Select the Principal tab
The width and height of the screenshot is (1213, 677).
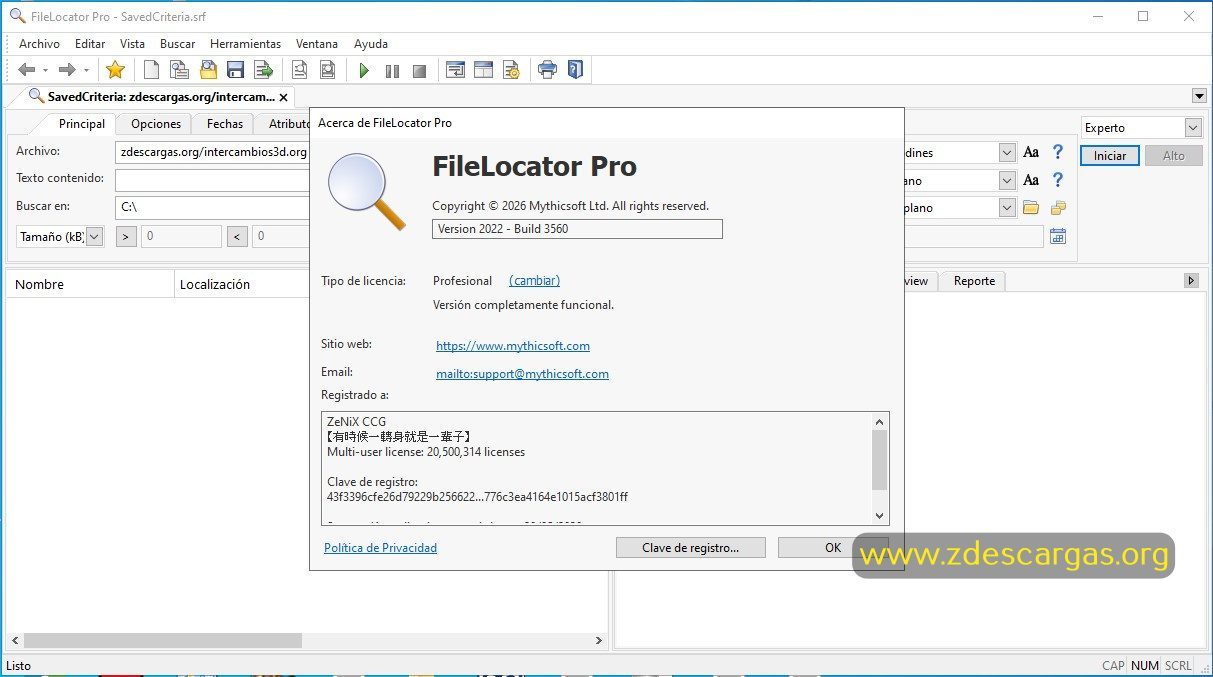[x=82, y=124]
